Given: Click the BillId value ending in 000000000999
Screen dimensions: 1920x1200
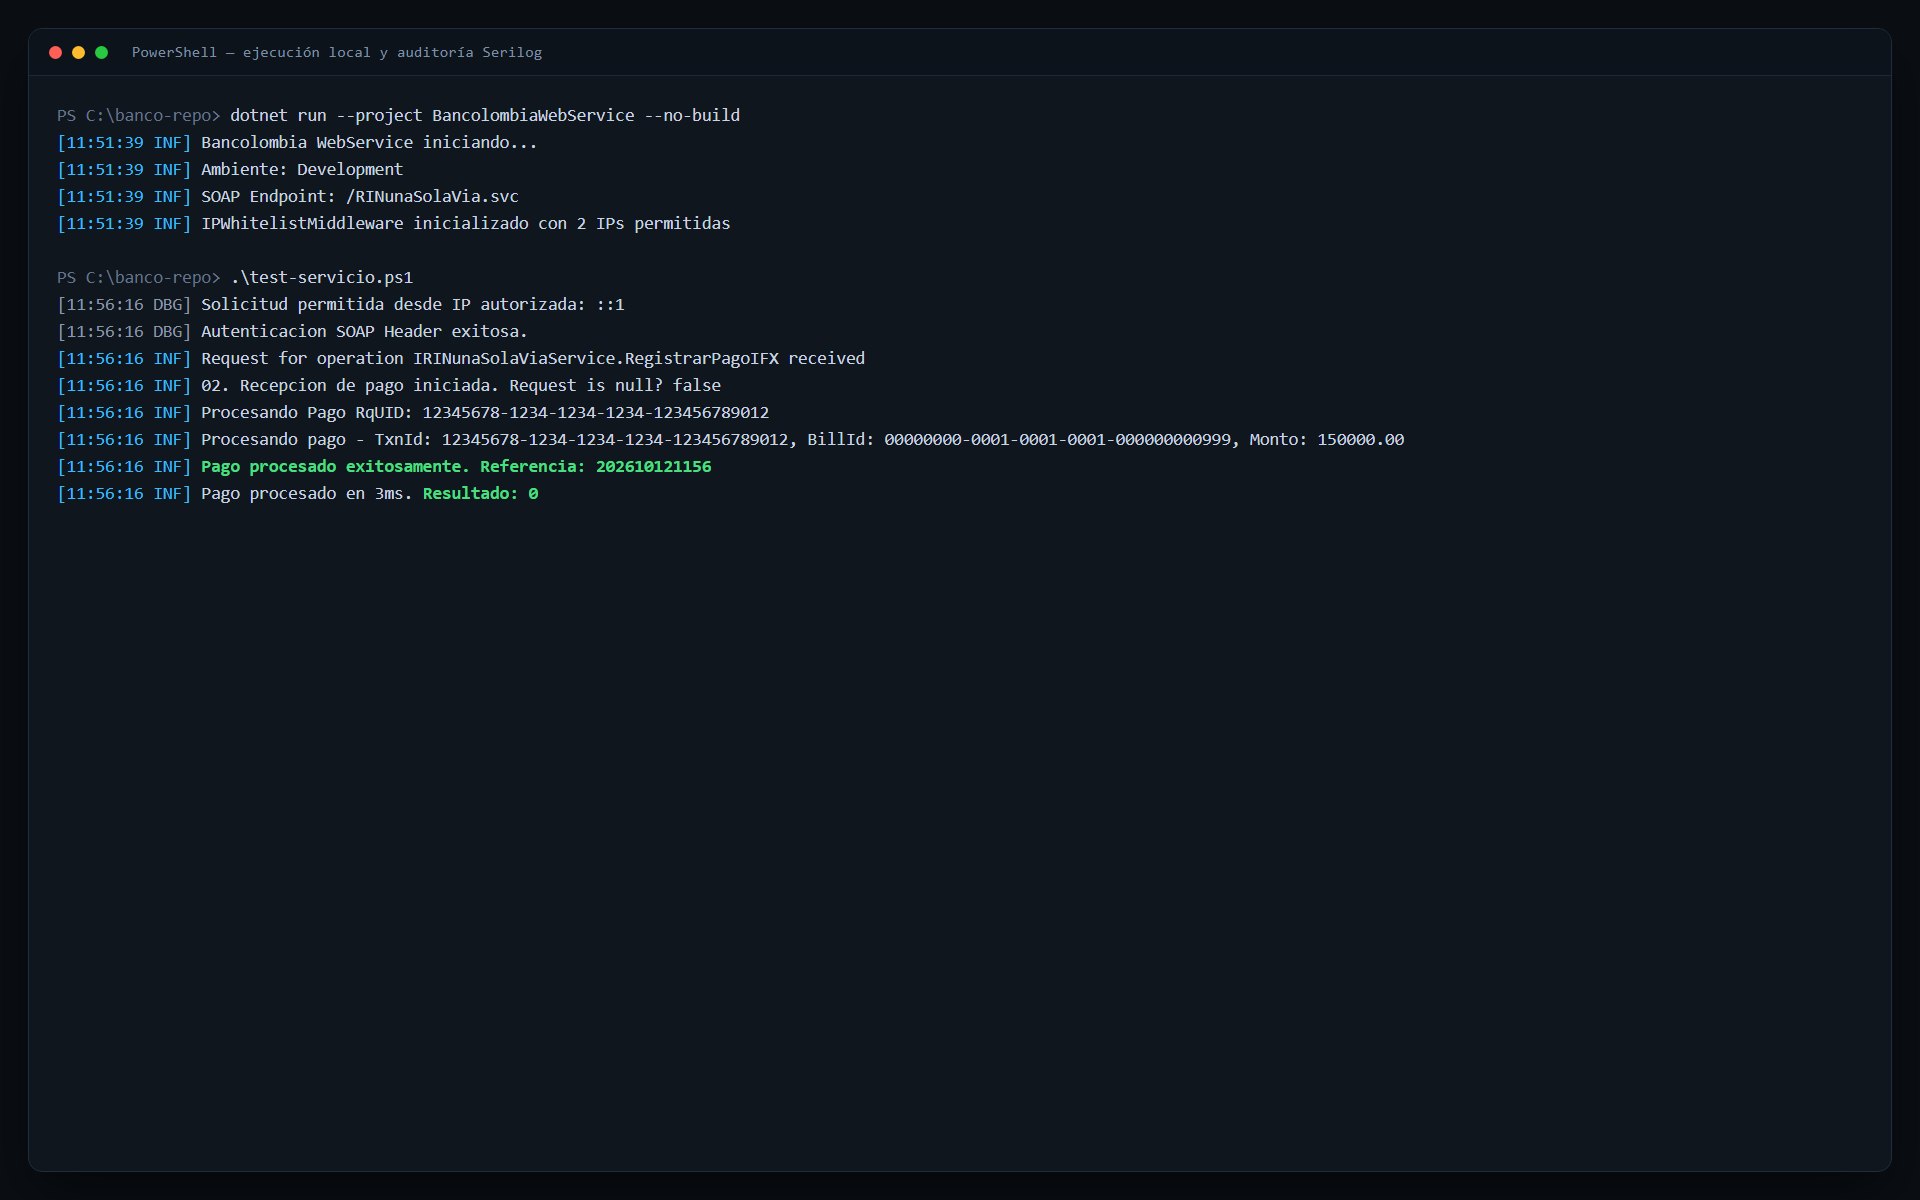Looking at the screenshot, I should point(1058,439).
